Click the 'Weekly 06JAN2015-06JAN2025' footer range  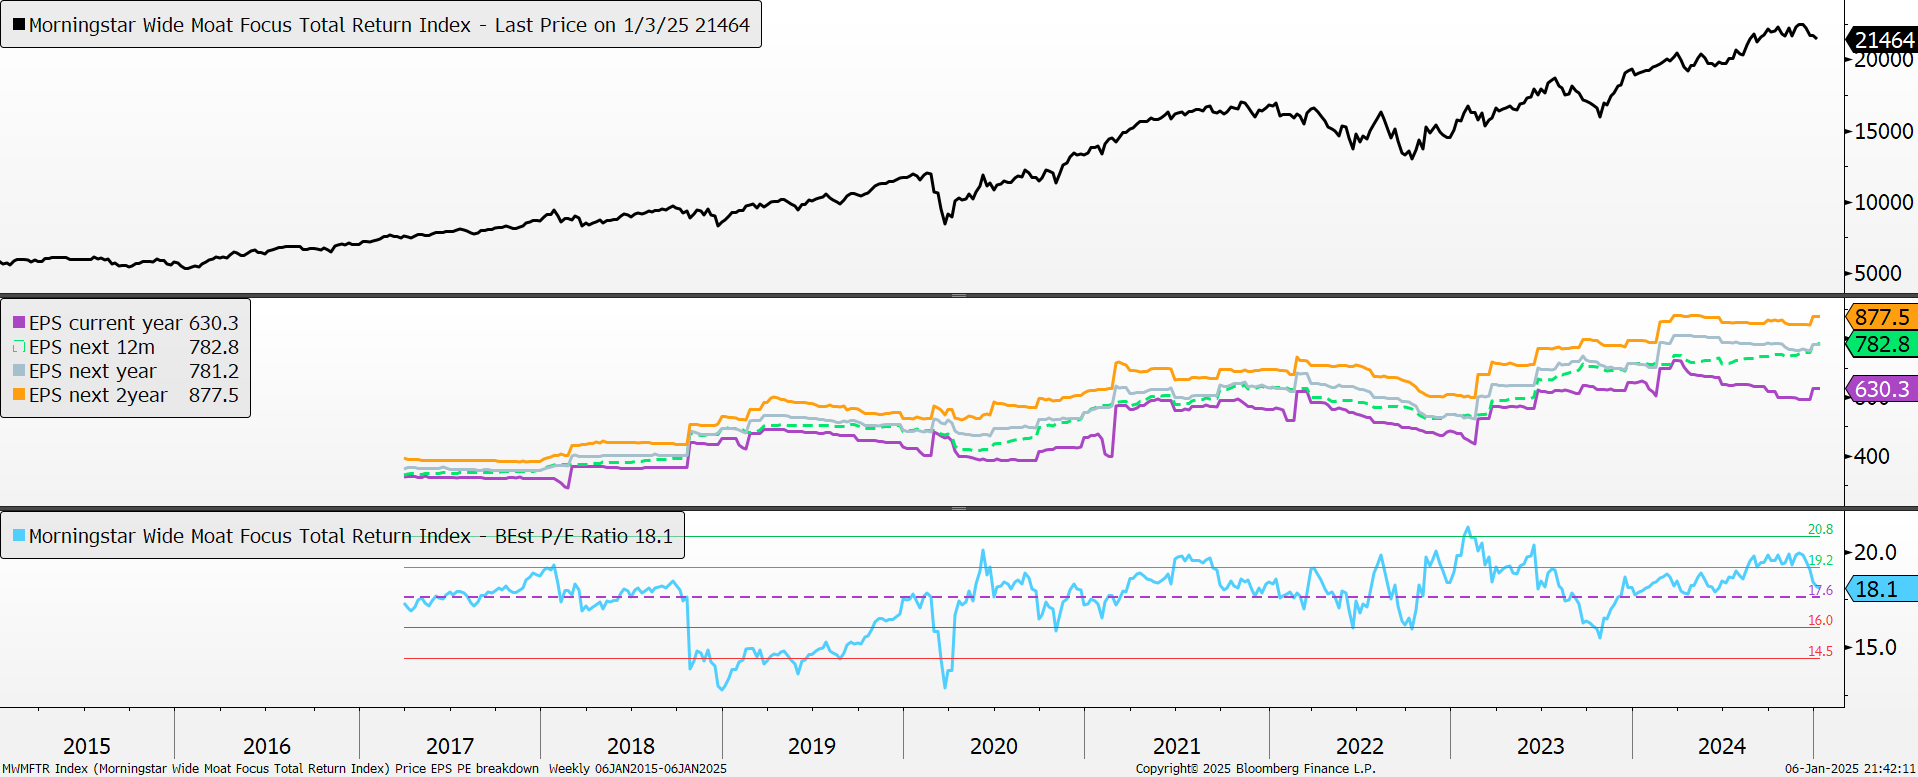[x=638, y=768]
